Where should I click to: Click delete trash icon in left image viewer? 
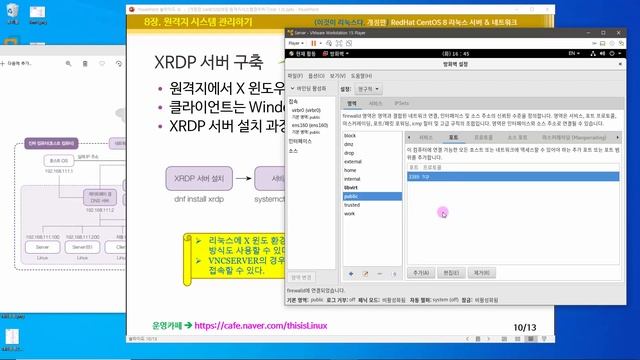click(x=85, y=64)
